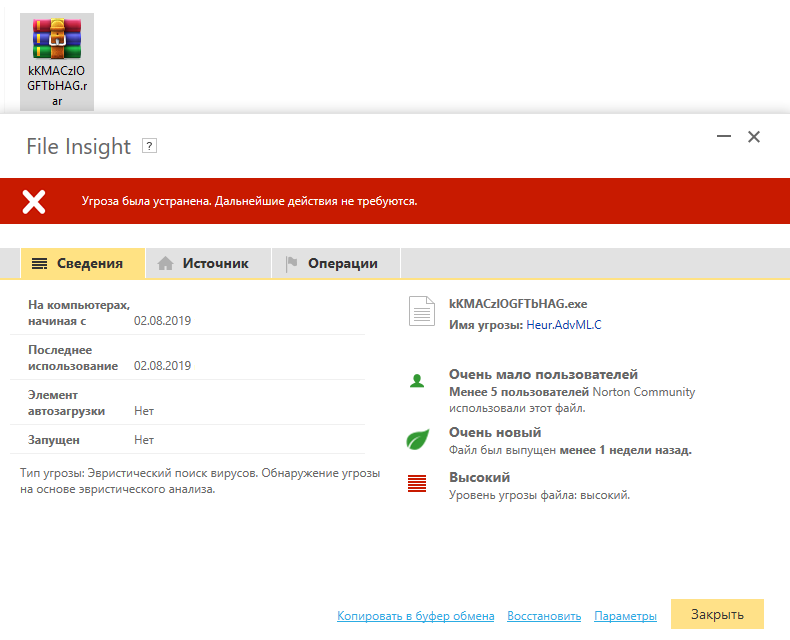Open the Параметры link
The height and width of the screenshot is (640, 790).
625,616
